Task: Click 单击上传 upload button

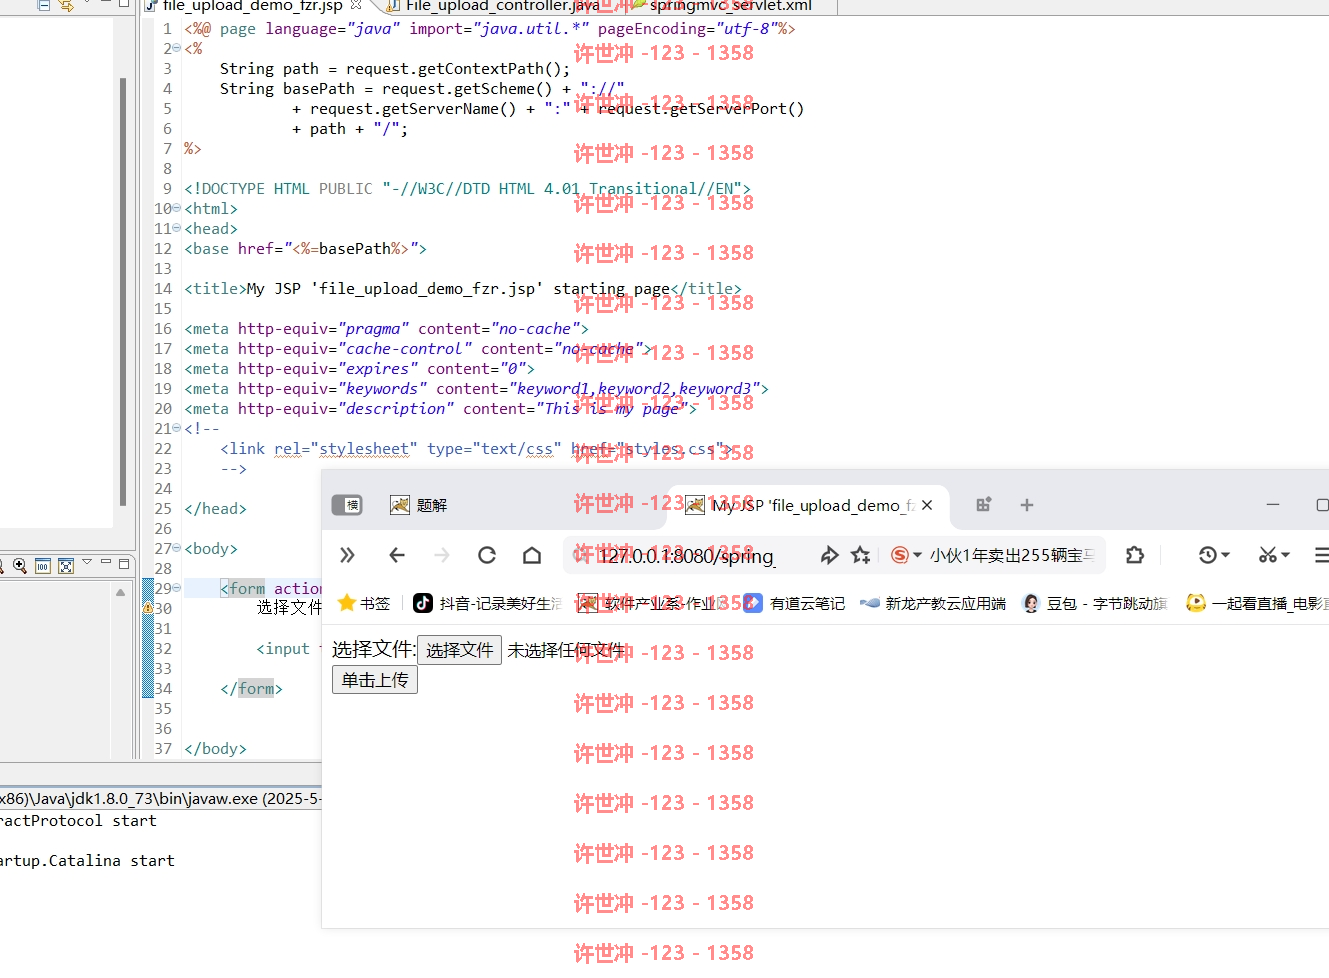Action: 375,680
